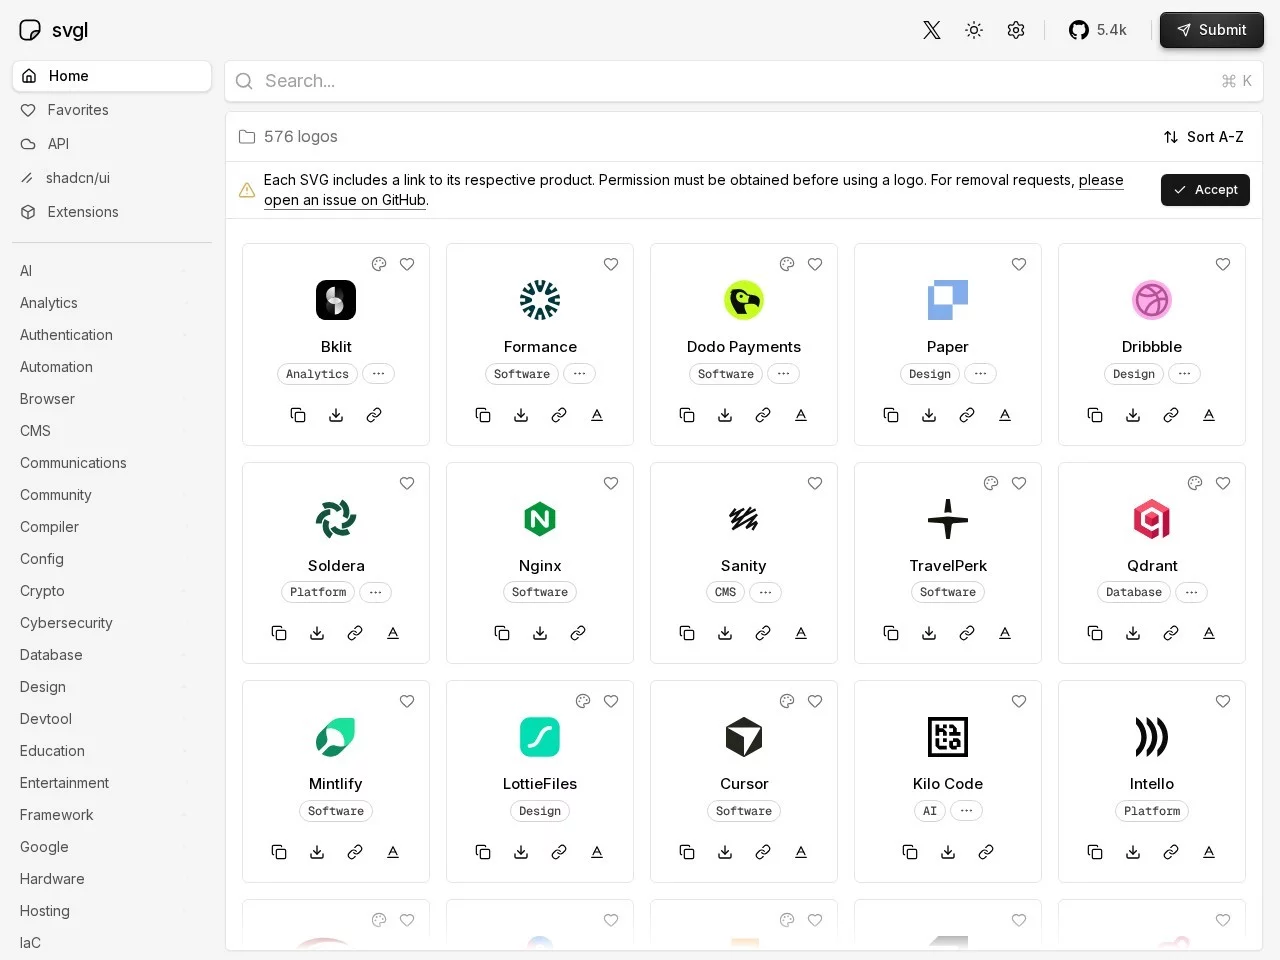Accept the SVG permission notice

pyautogui.click(x=1205, y=190)
